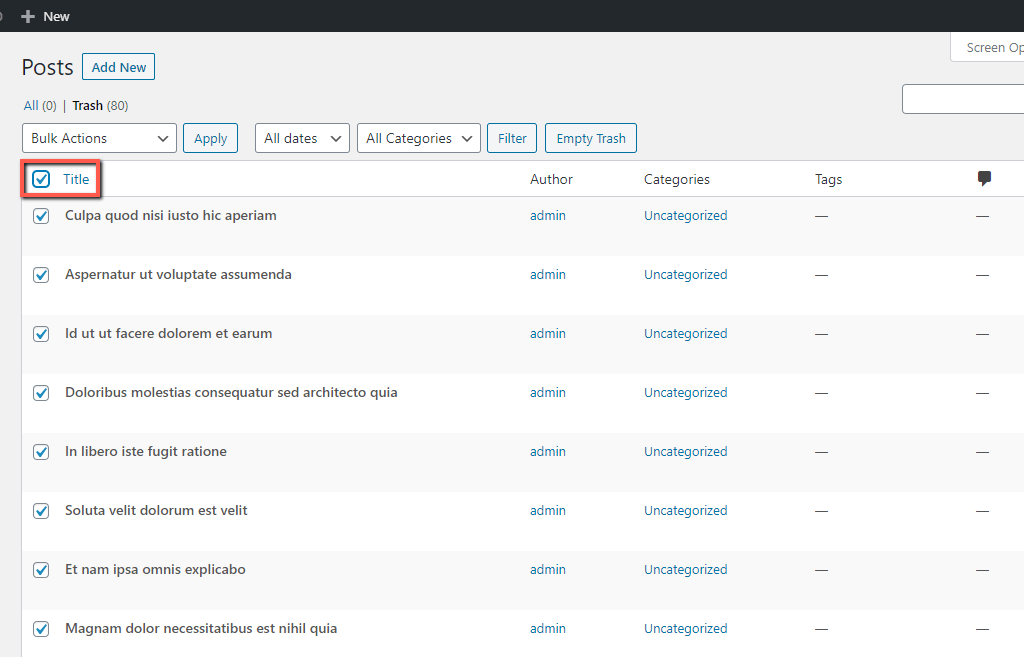1024x657 pixels.
Task: Select the Trash (80) posts view
Action: pos(100,106)
